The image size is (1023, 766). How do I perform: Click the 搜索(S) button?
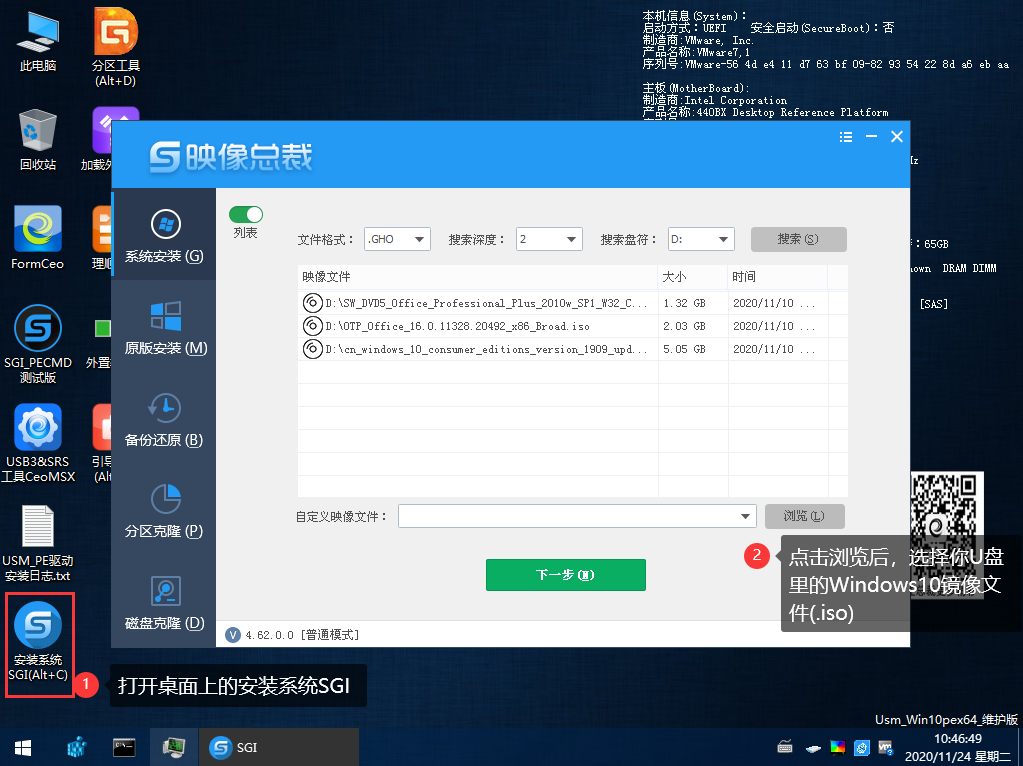pos(799,239)
